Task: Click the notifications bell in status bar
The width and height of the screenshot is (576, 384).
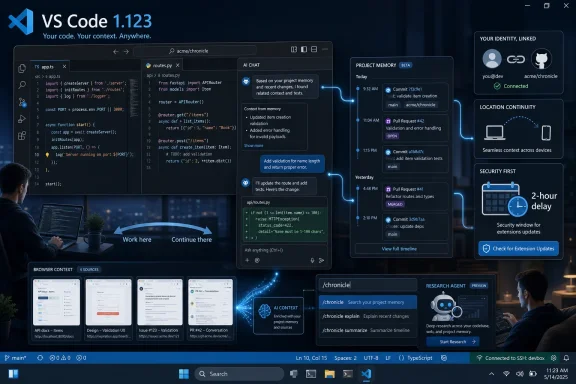Action: [566, 358]
